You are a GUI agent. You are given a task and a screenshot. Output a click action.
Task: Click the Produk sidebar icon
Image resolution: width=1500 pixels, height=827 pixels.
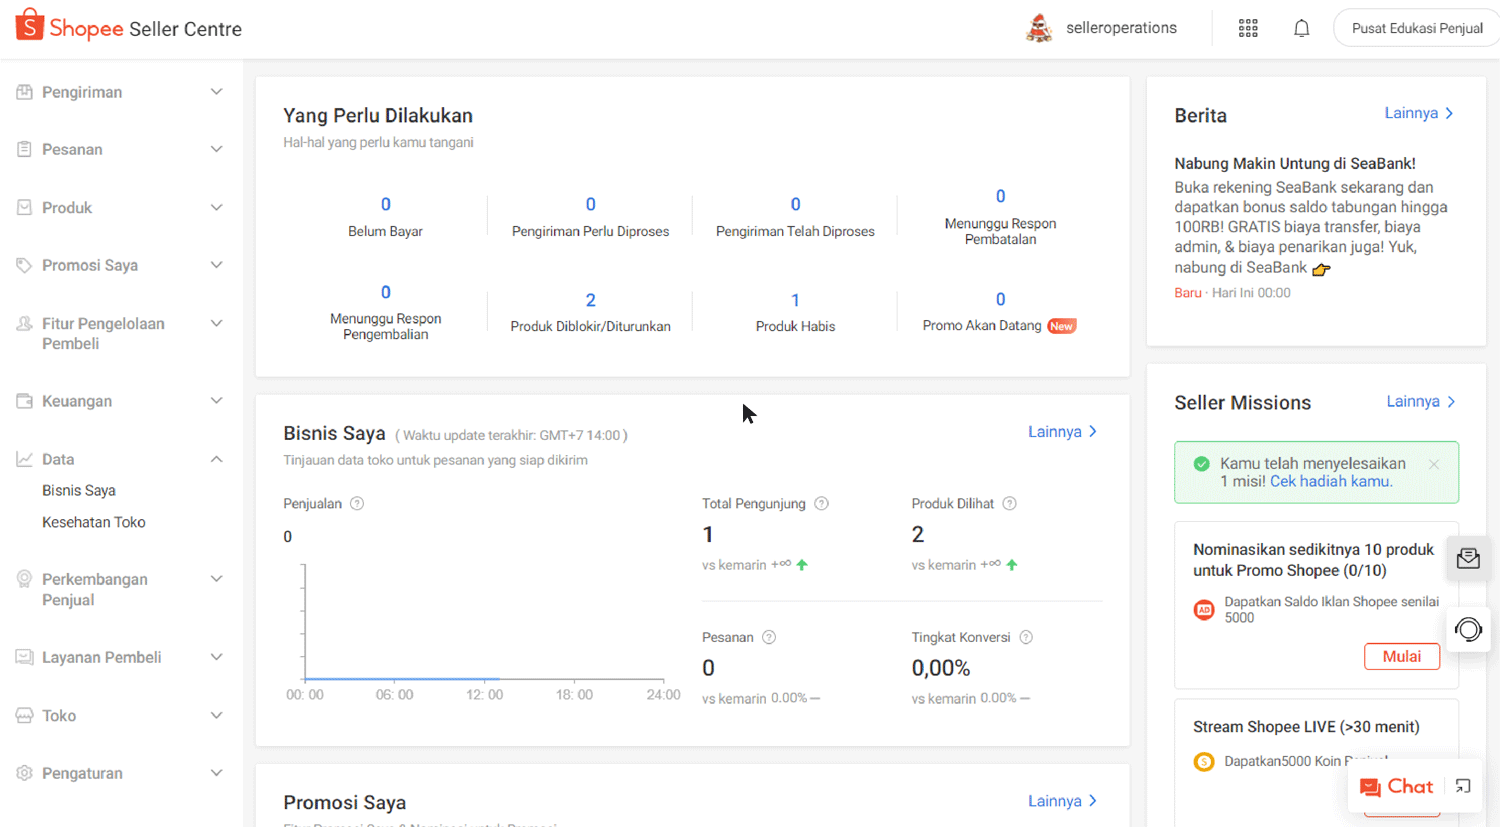pyautogui.click(x=25, y=208)
